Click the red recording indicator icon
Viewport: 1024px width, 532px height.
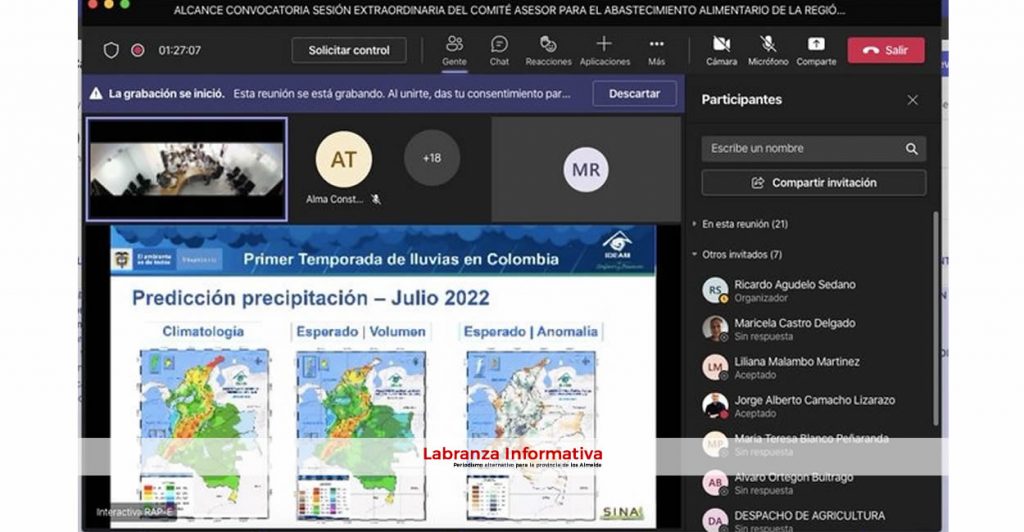coord(138,50)
